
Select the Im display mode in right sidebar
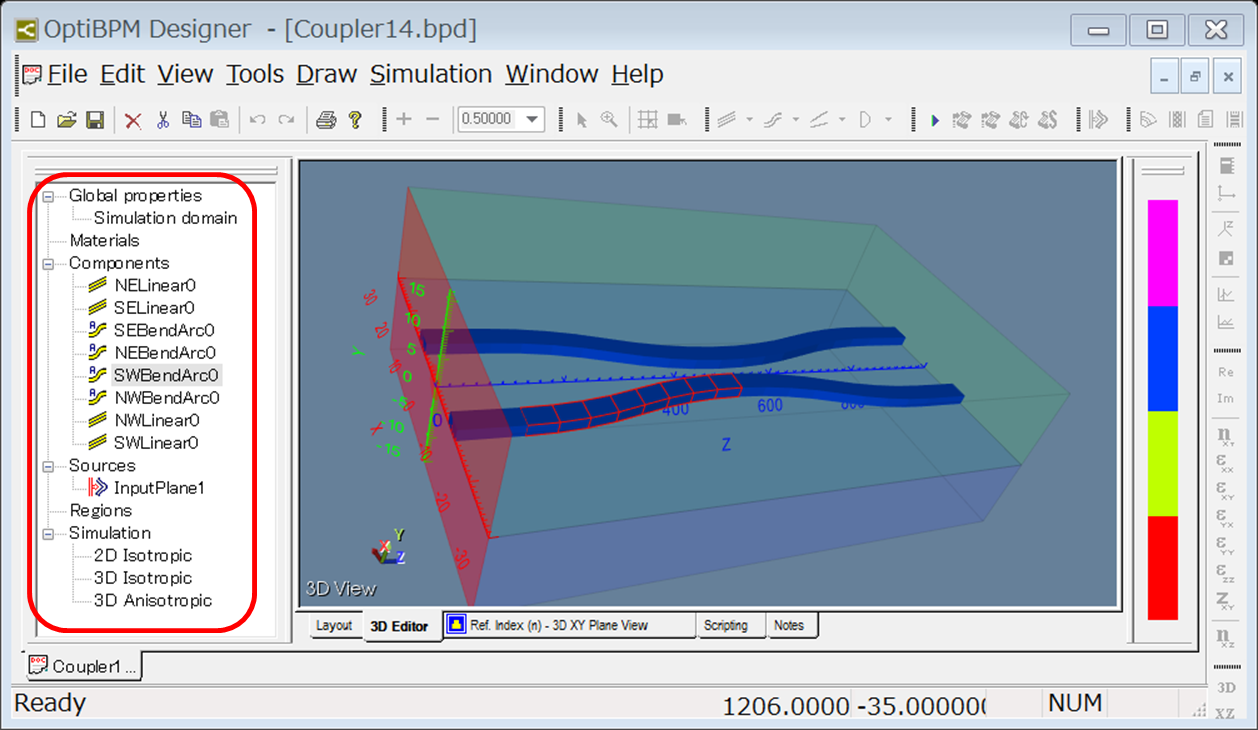[x=1226, y=400]
